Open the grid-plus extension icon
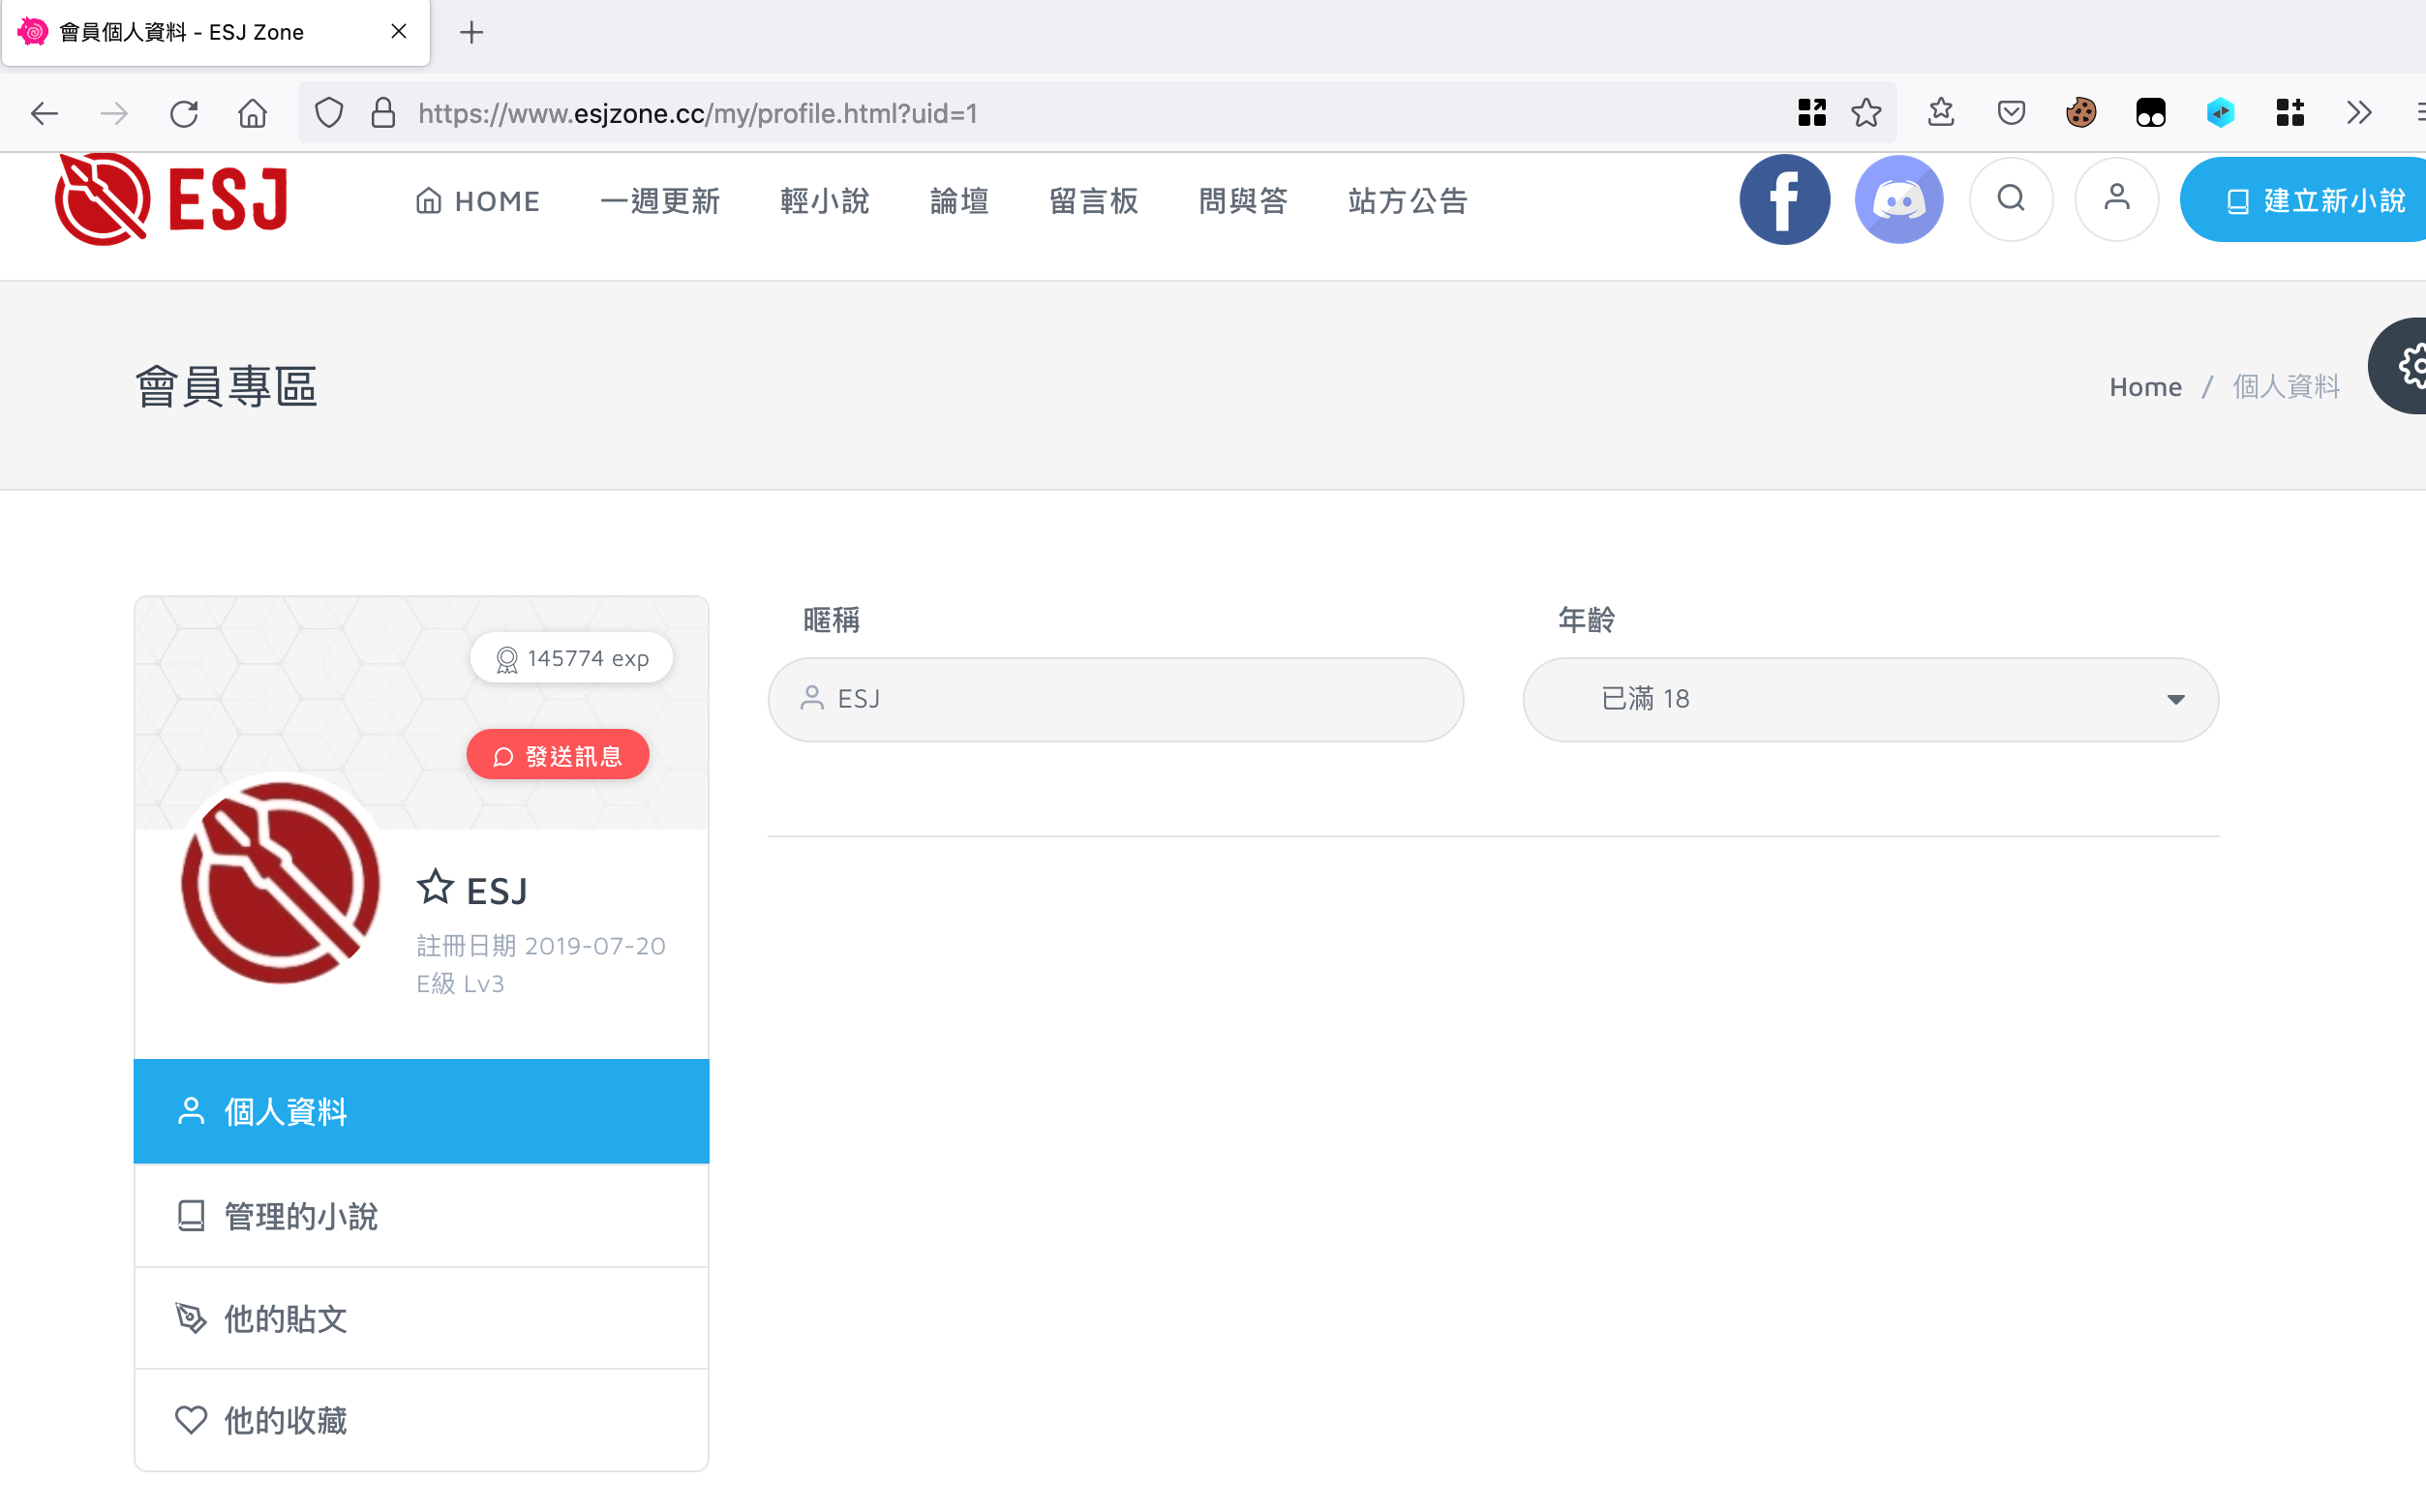2426x1512 pixels. pyautogui.click(x=2290, y=112)
